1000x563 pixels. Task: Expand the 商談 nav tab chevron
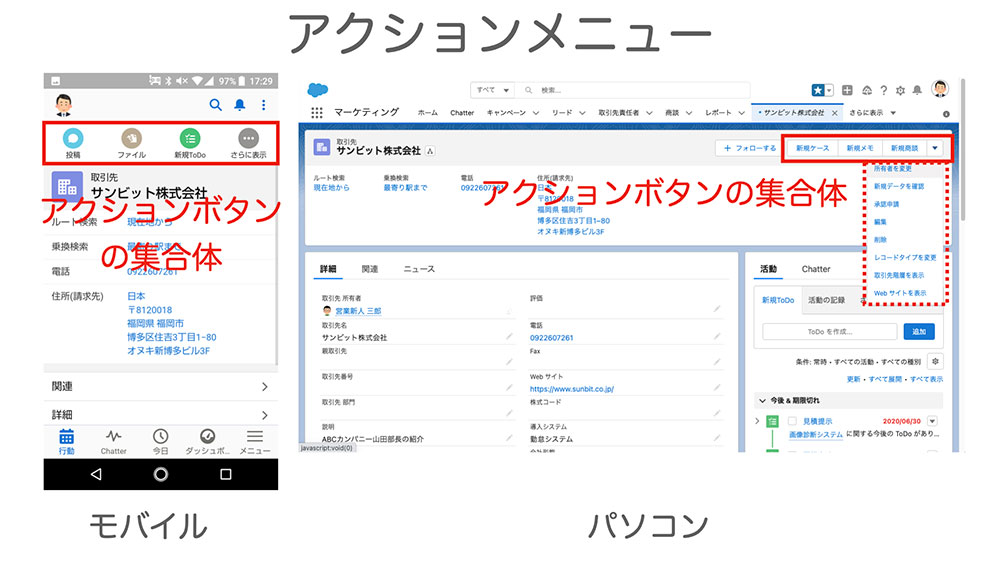click(689, 113)
